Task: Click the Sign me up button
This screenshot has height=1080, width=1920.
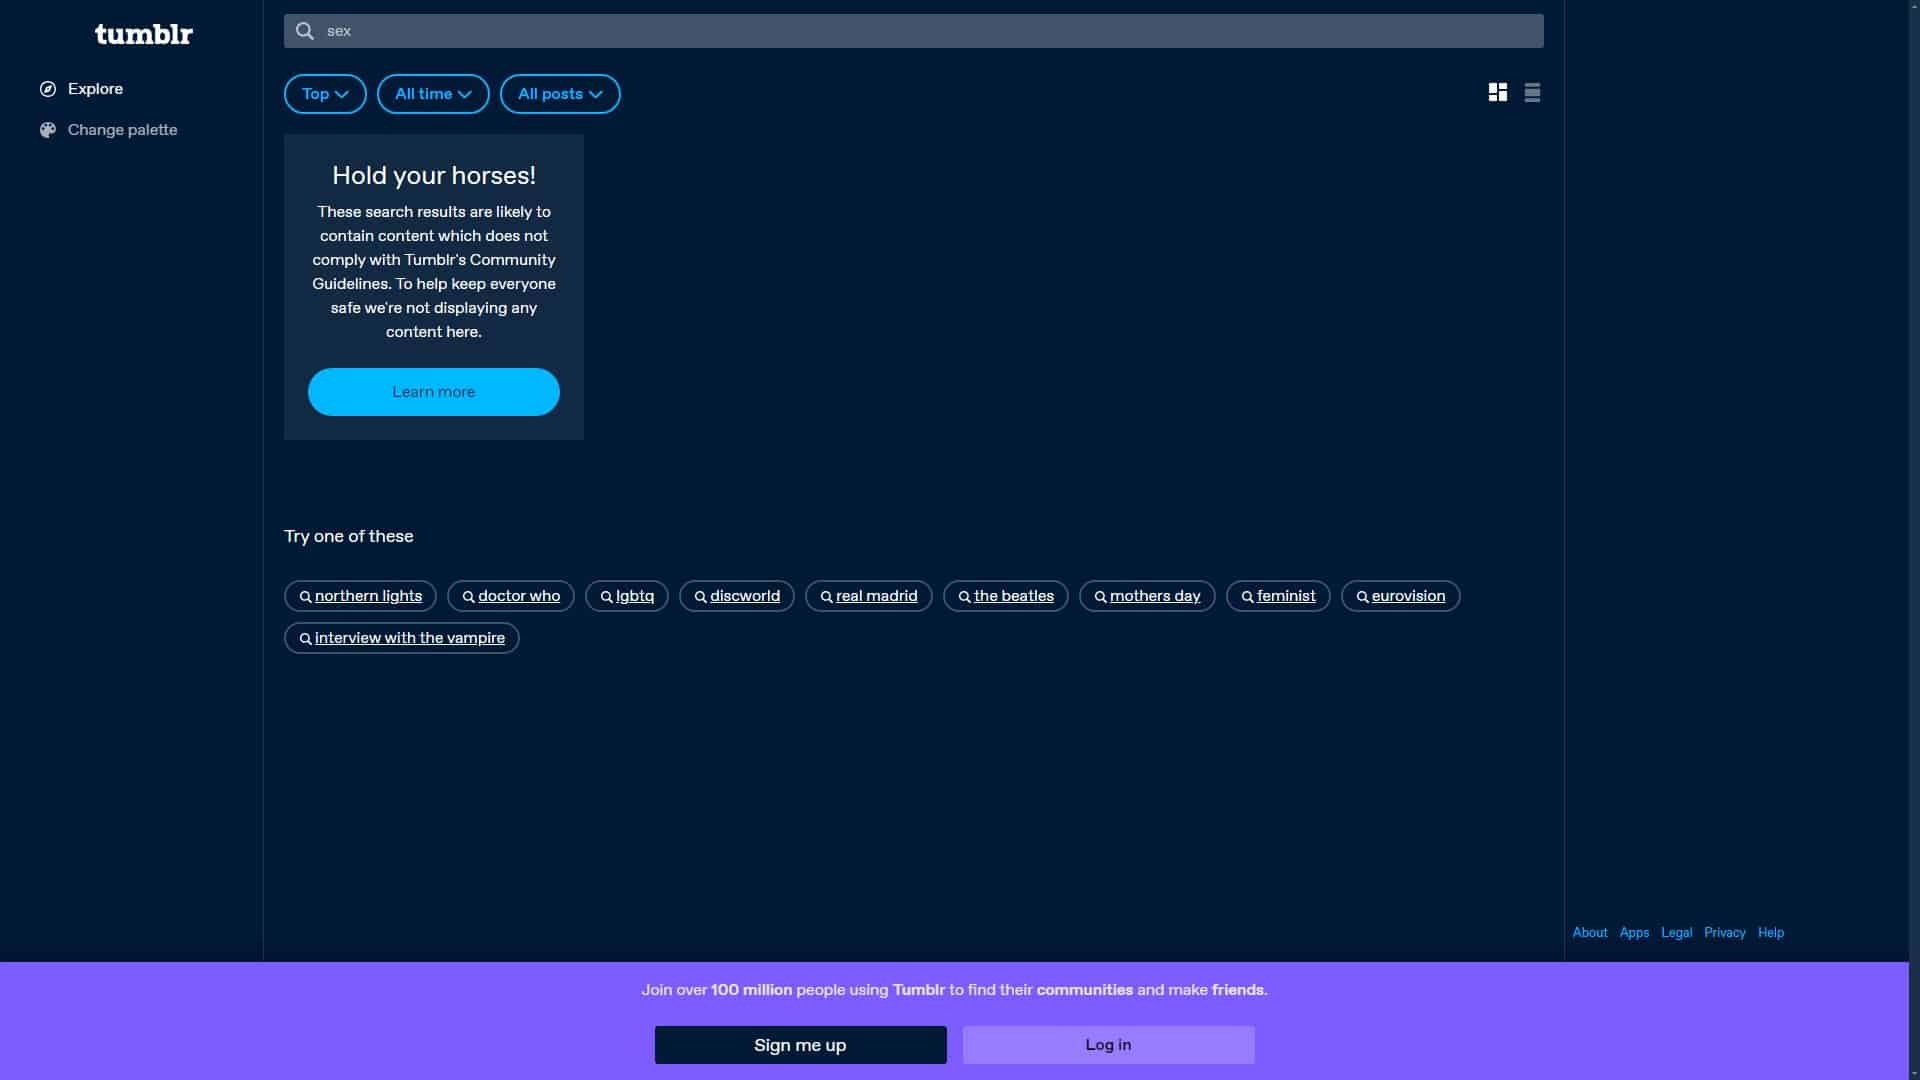Action: click(800, 1045)
